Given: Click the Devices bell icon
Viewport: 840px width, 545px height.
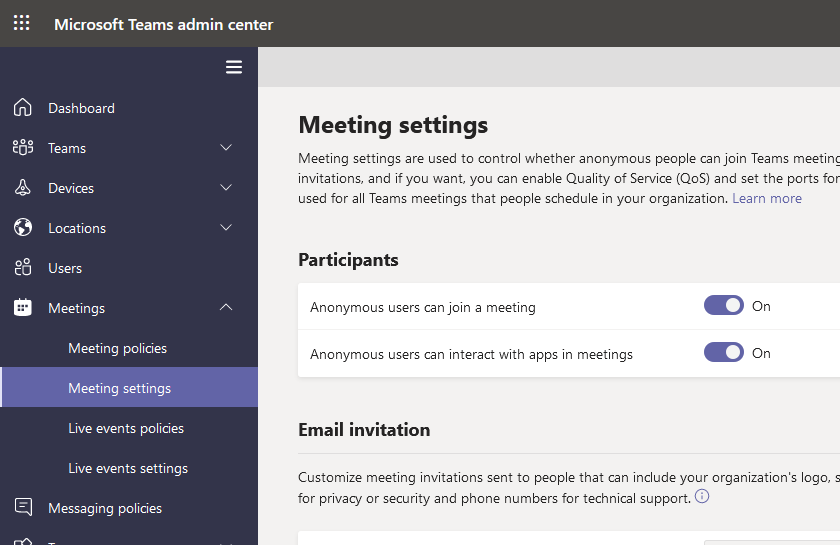Looking at the screenshot, I should click(x=23, y=188).
